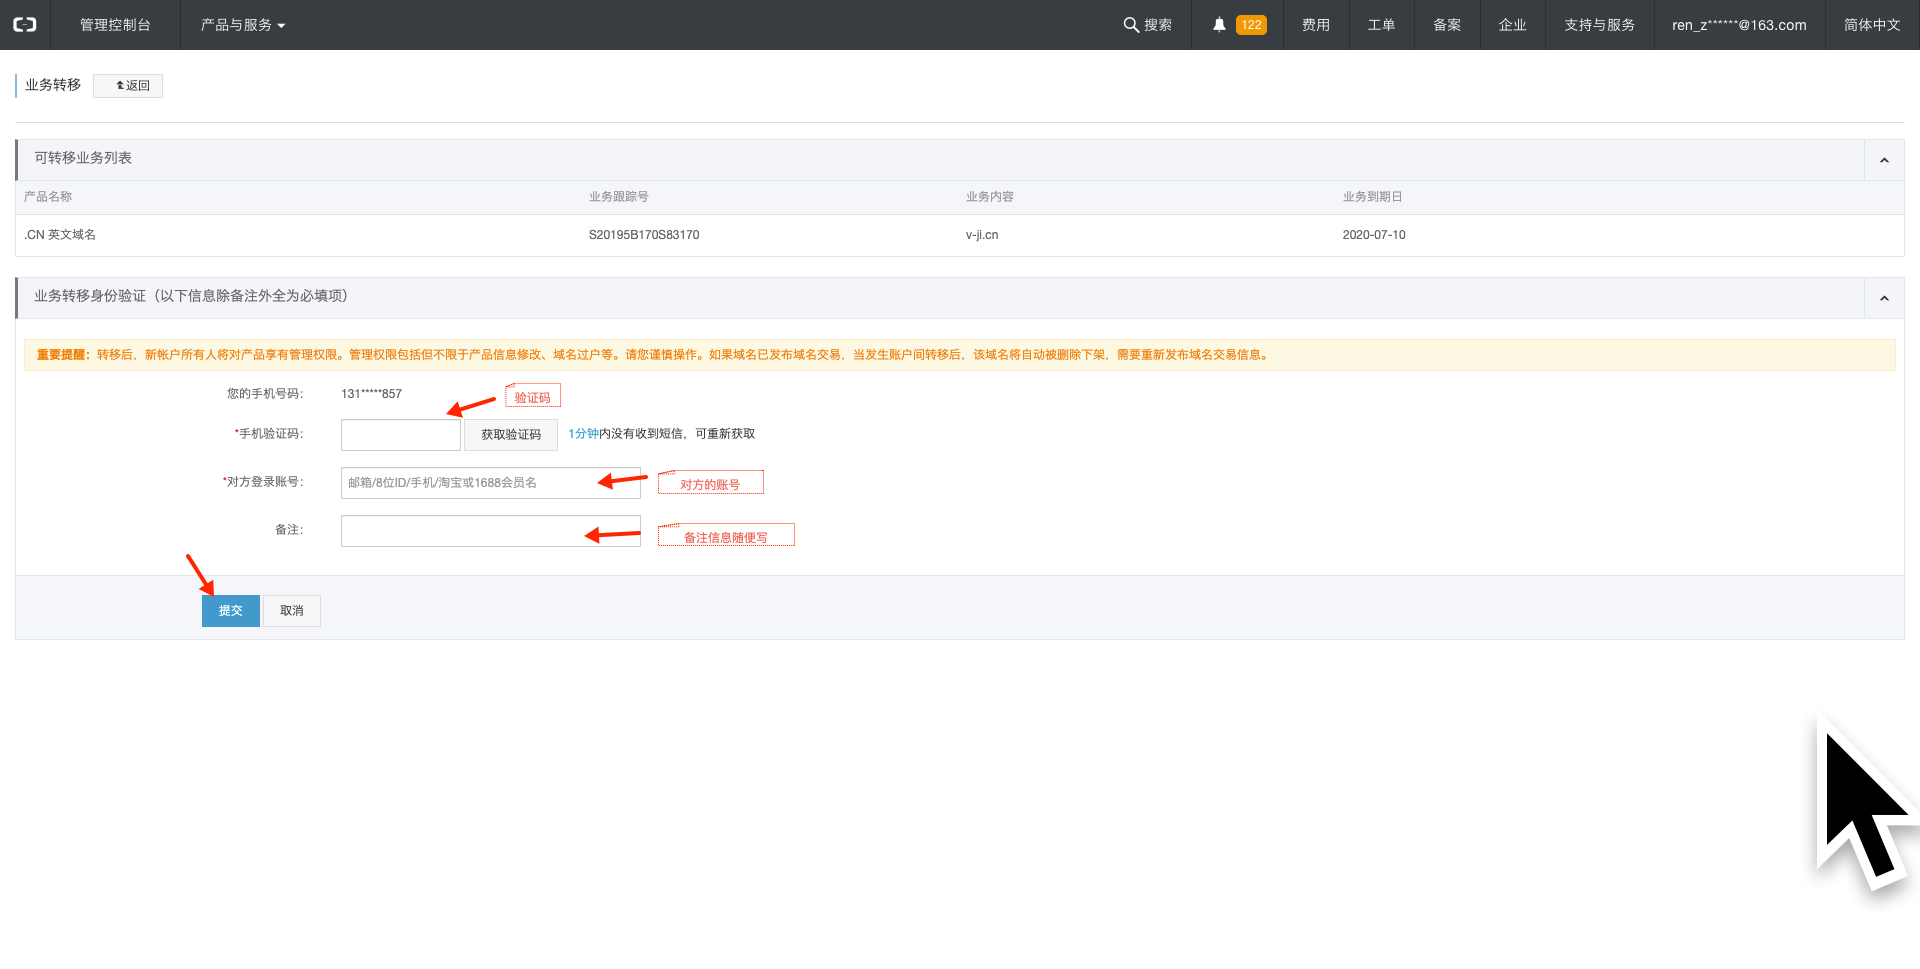The image size is (1920, 969).
Task: Open the ren_z account menu
Action: point(1738,25)
